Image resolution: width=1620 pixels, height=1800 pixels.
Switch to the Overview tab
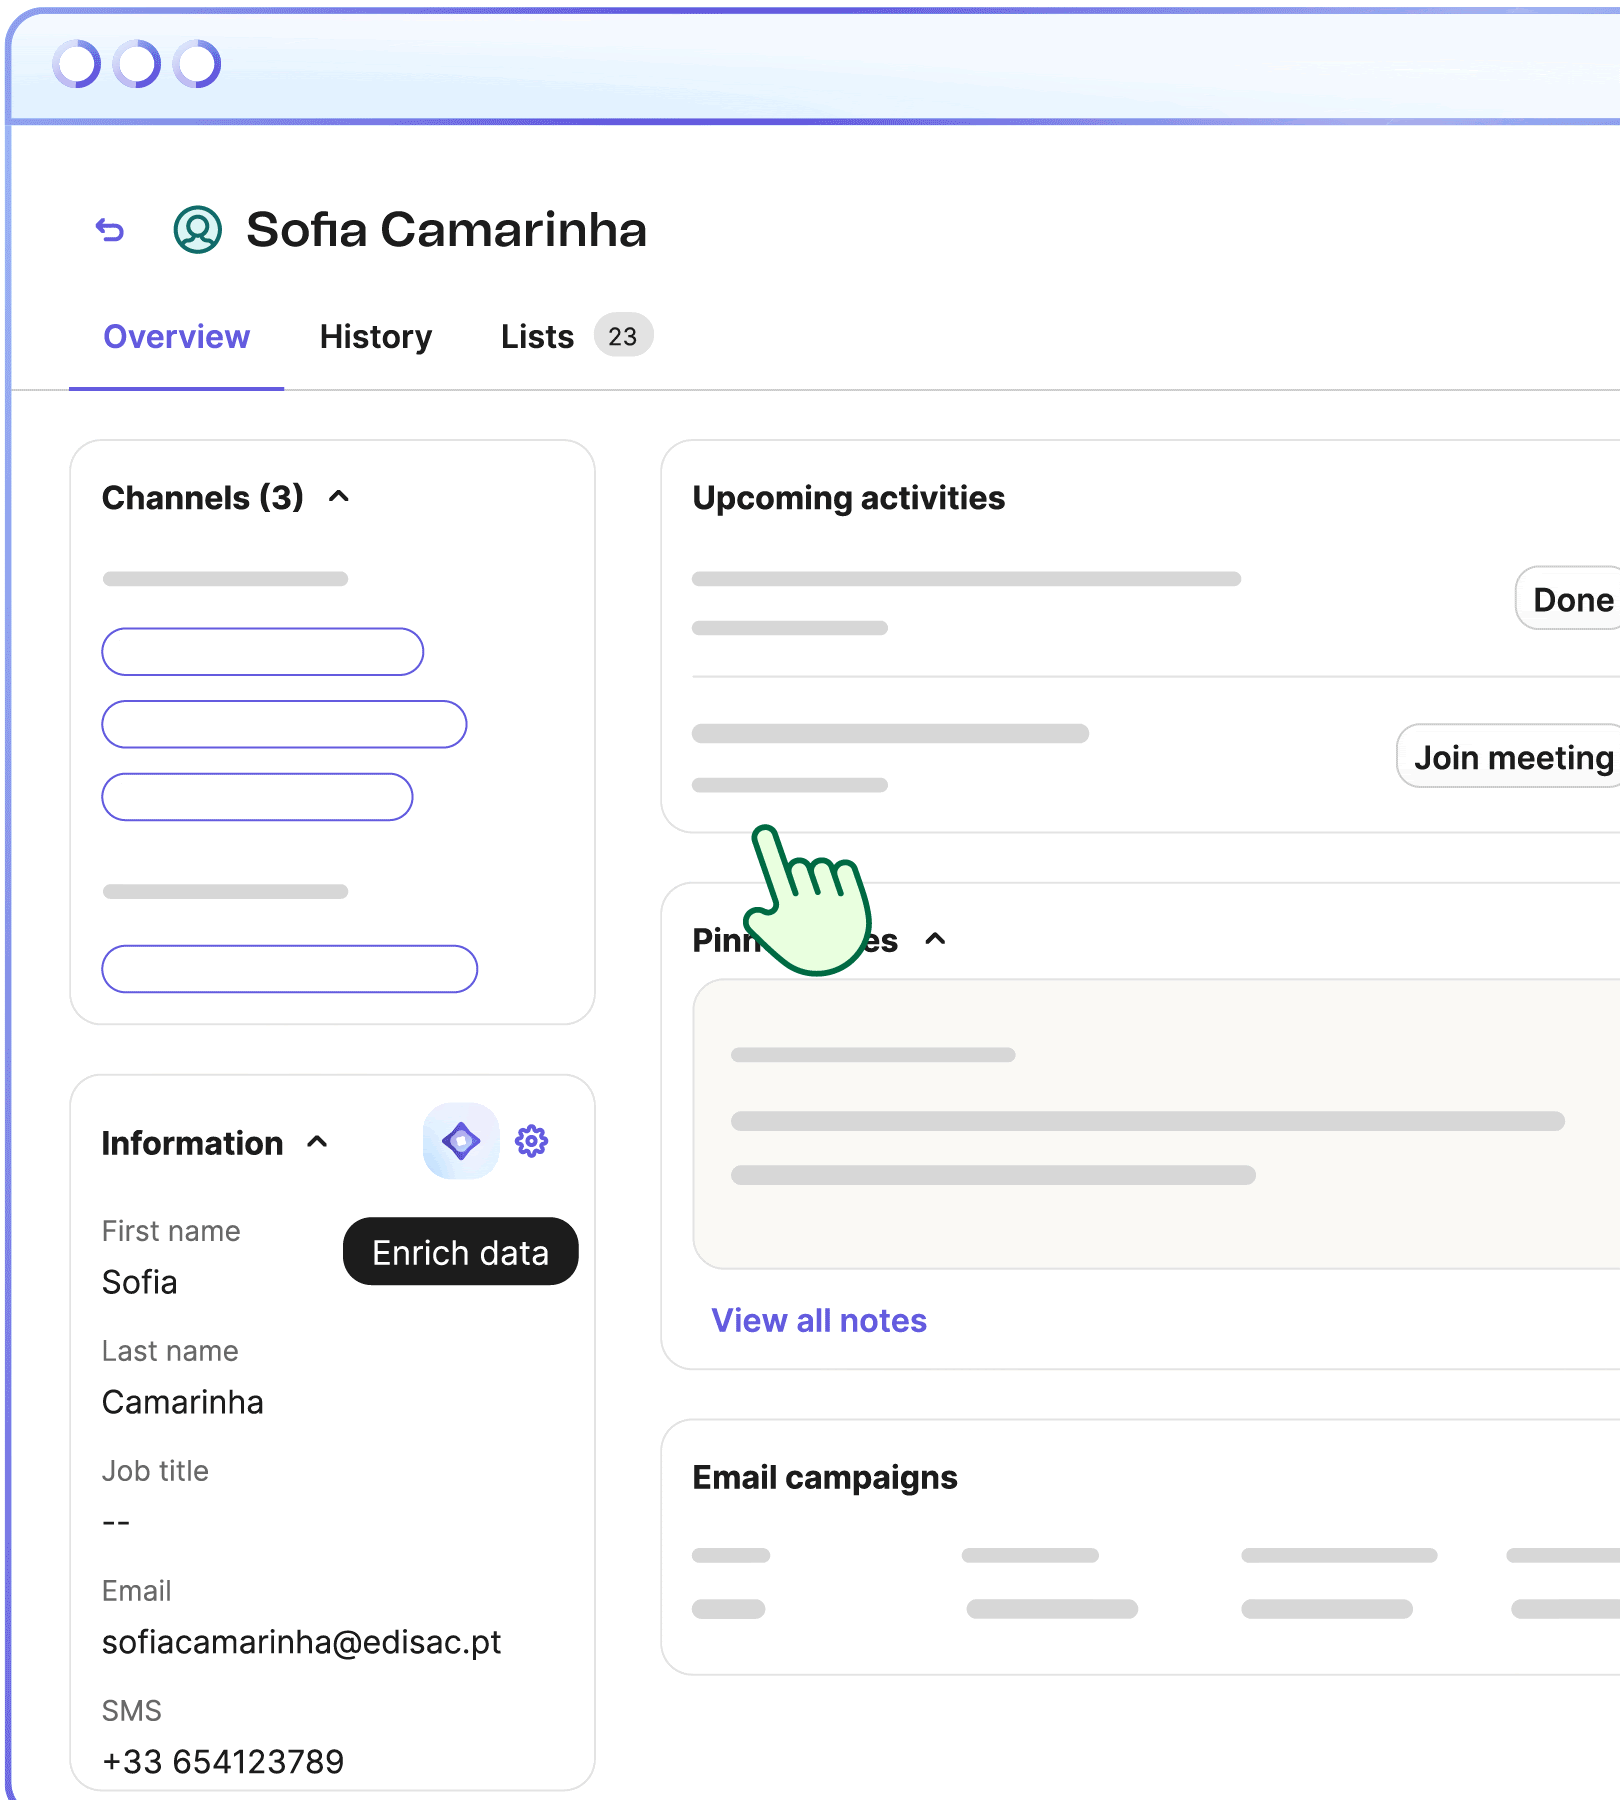coord(176,337)
